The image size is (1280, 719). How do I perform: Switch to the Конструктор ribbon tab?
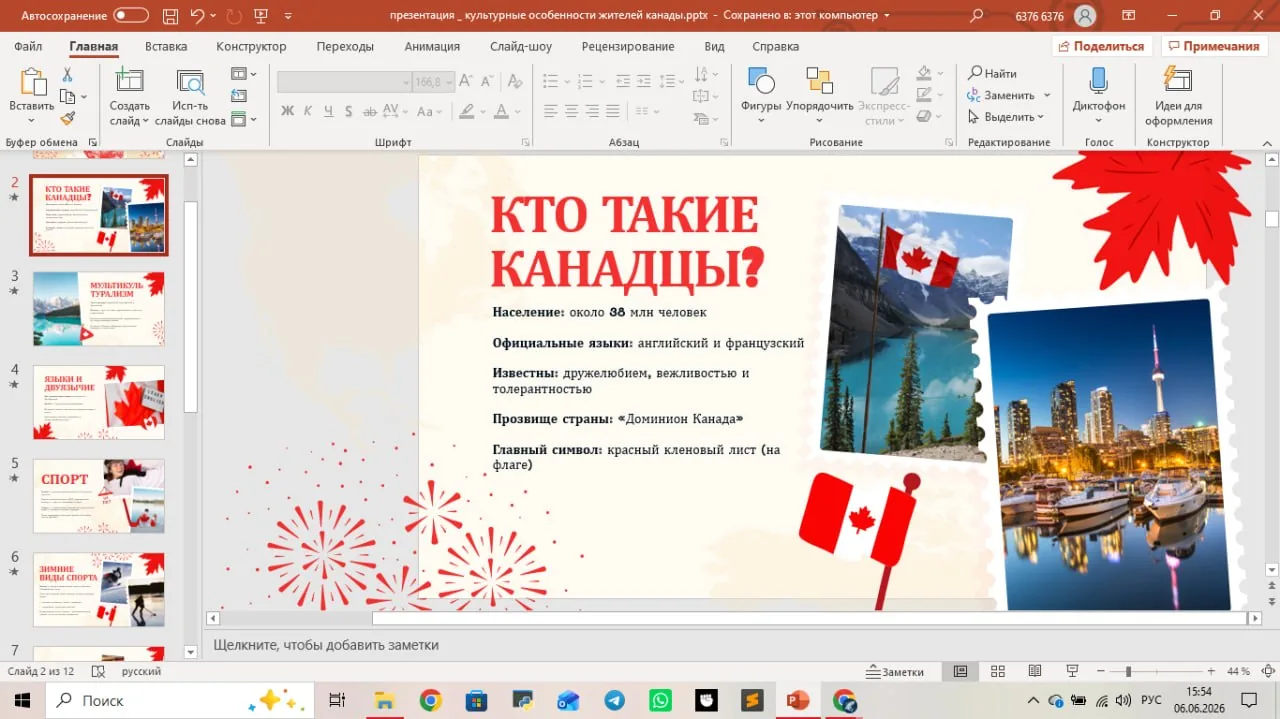(x=251, y=47)
